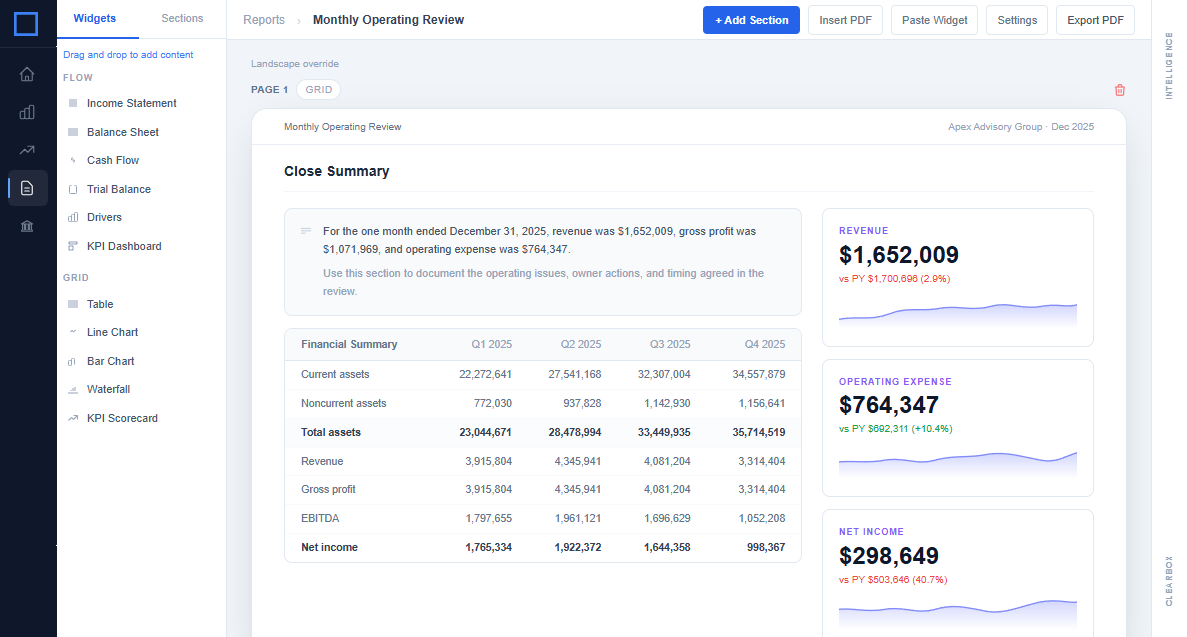Click the bank icon in the sidebar
The width and height of the screenshot is (1187, 637).
[x=27, y=226]
